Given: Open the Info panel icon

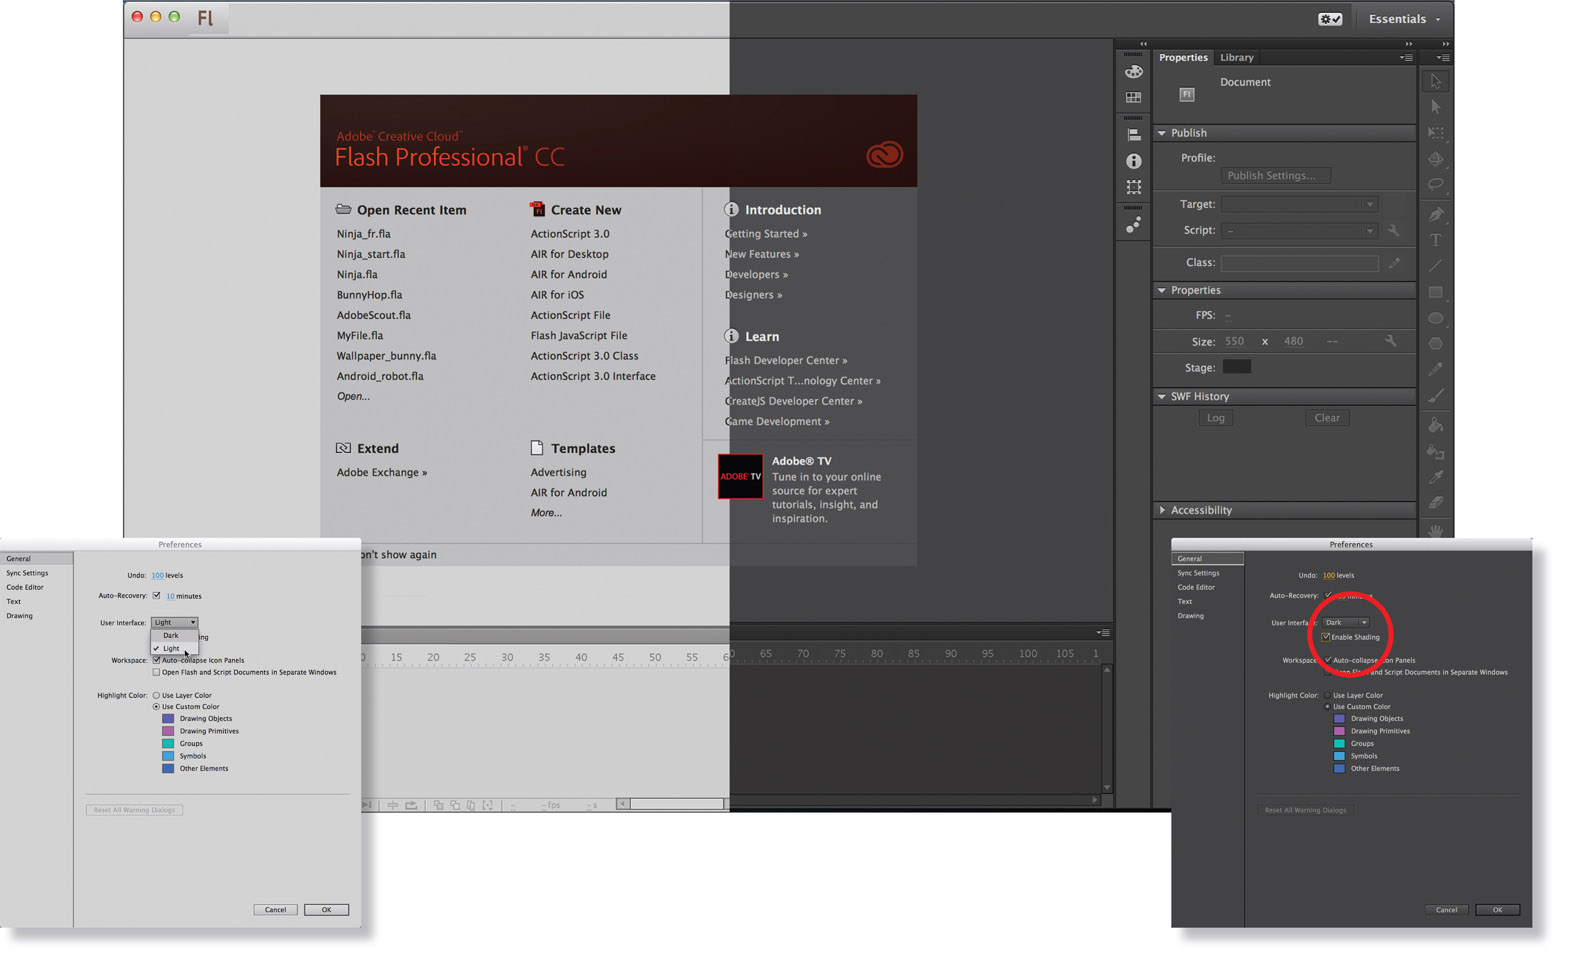Looking at the screenshot, I should [1133, 161].
